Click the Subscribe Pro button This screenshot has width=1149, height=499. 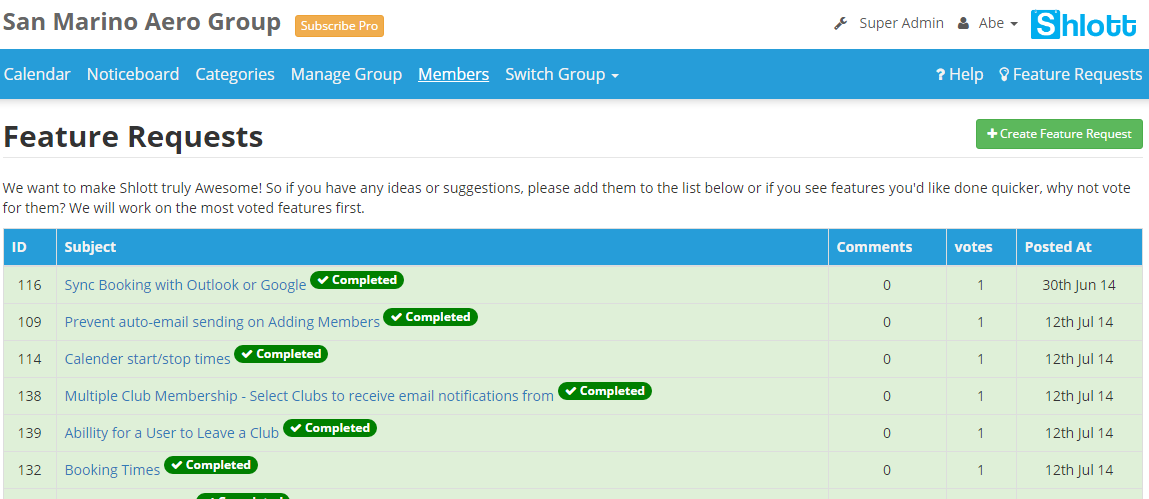(339, 26)
